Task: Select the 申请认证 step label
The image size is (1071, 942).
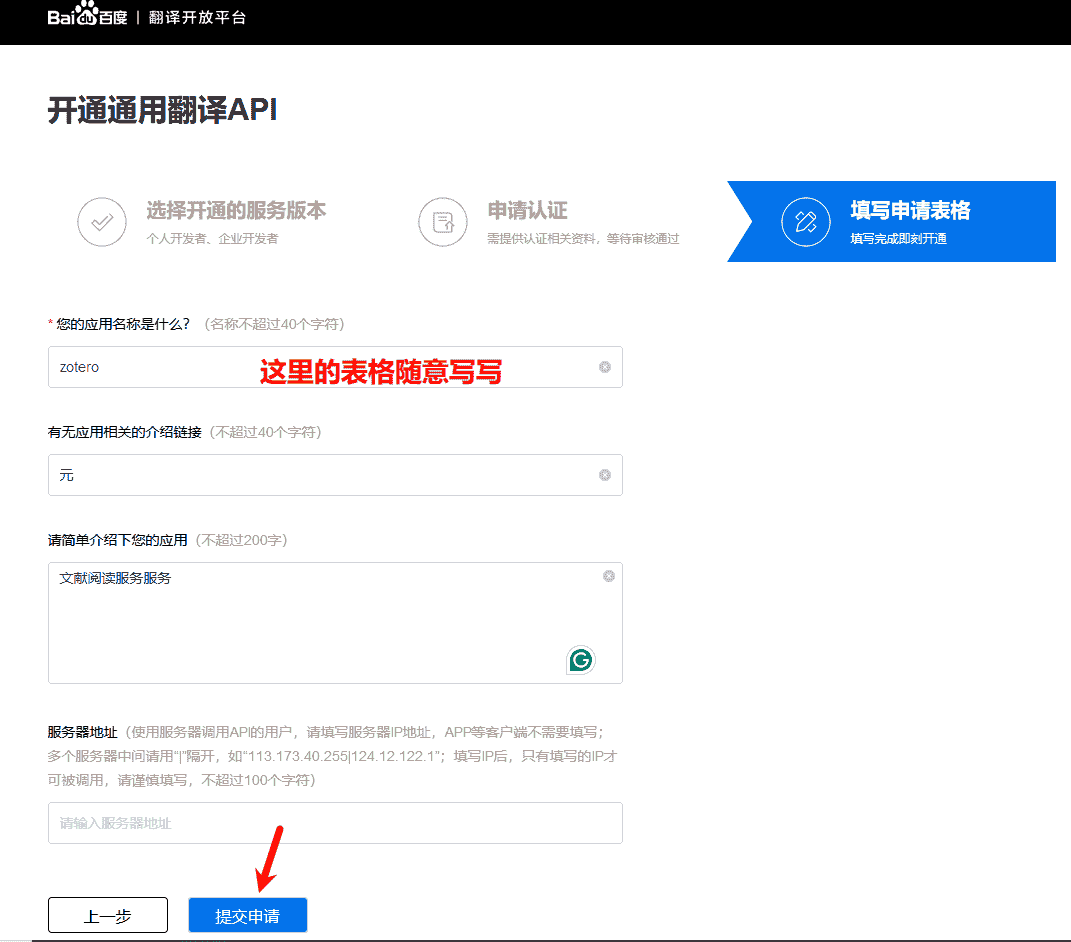Action: pos(526,211)
